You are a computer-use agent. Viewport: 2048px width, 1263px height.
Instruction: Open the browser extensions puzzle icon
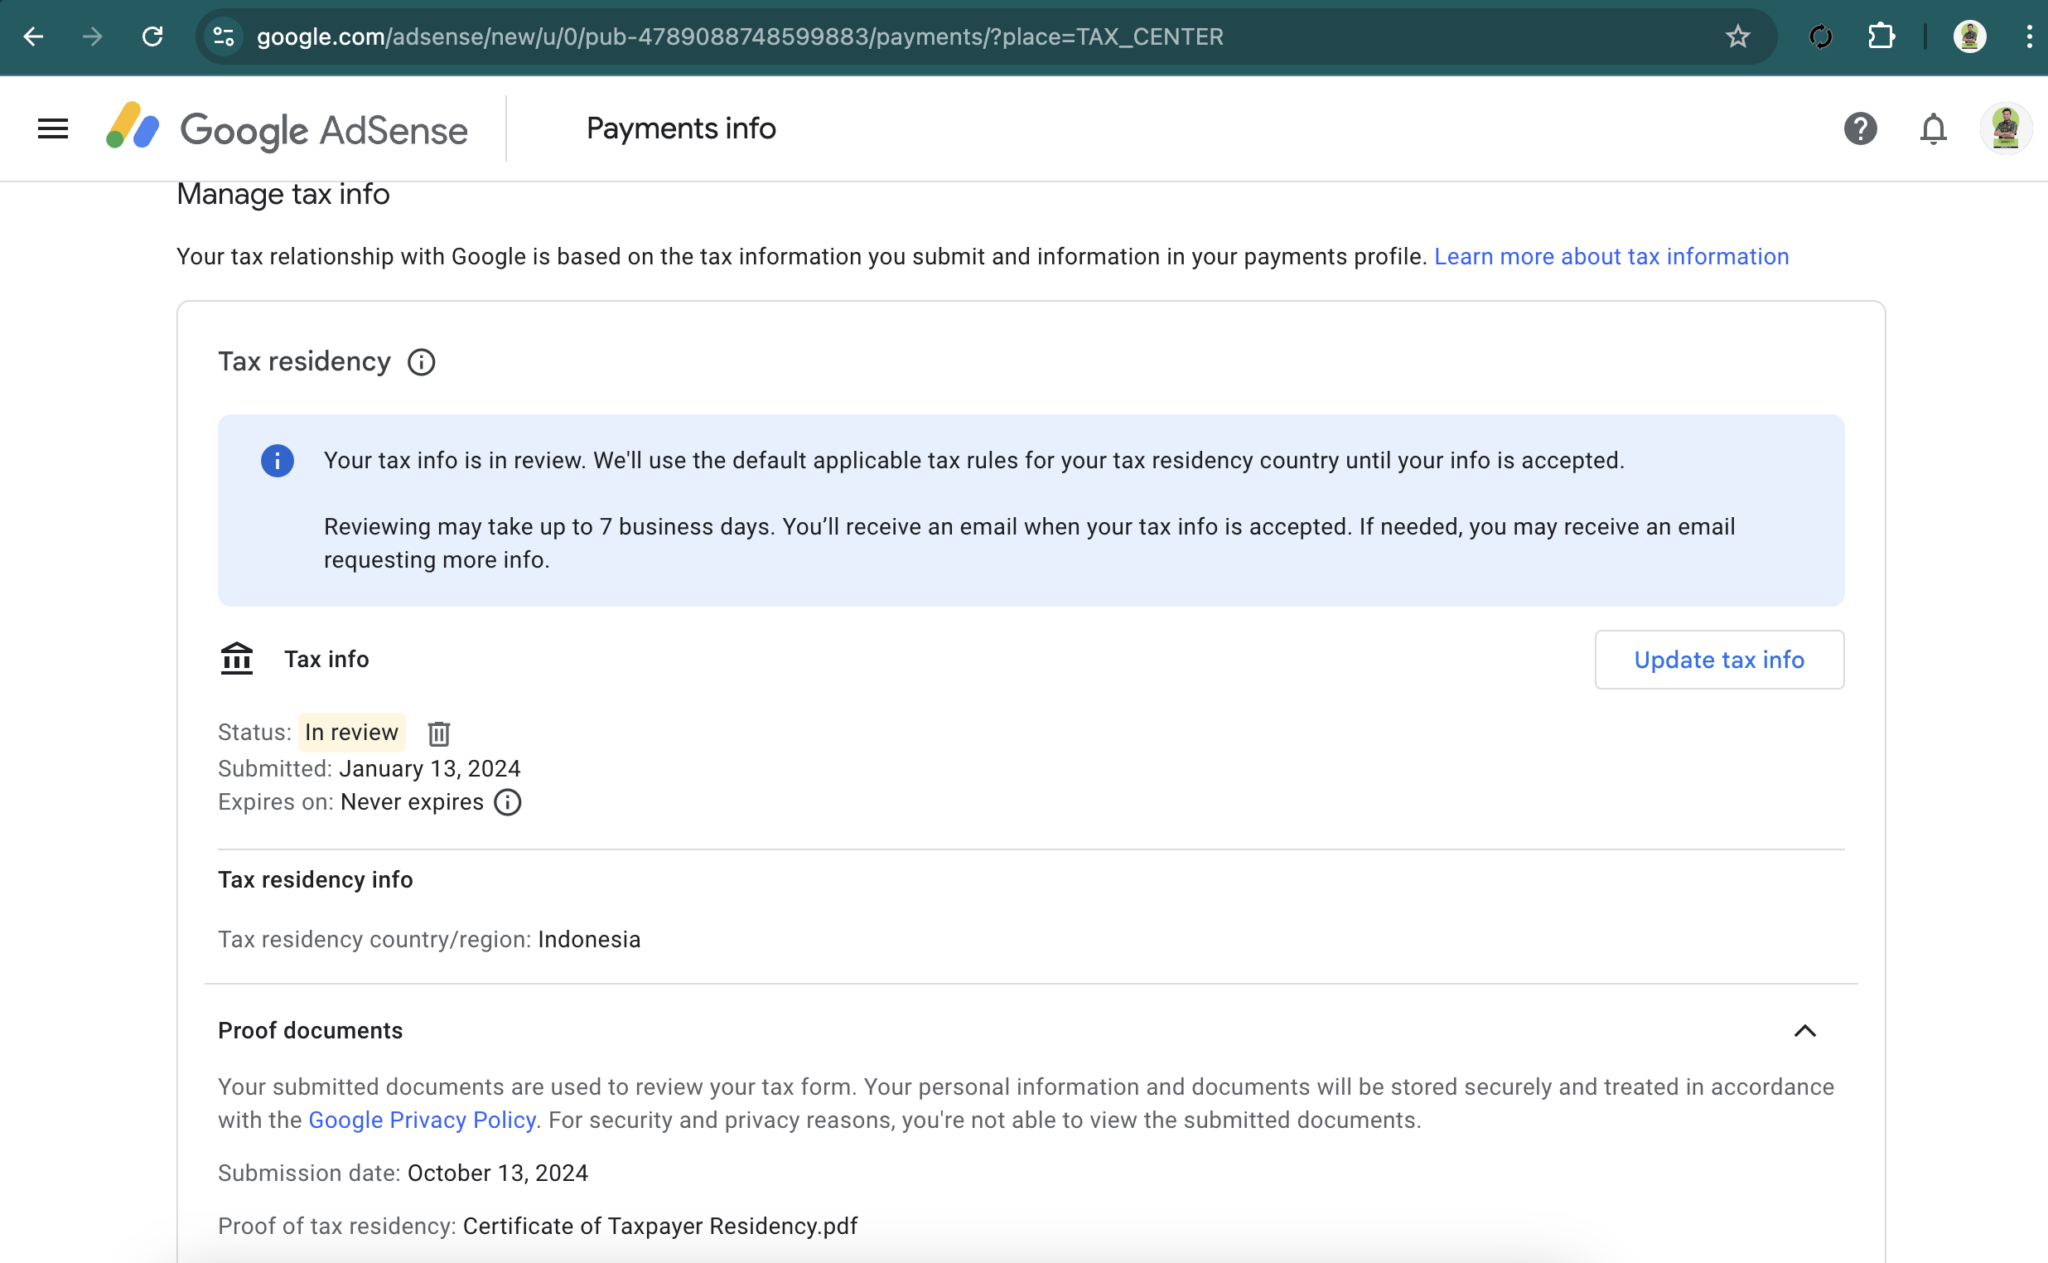[x=1883, y=37]
